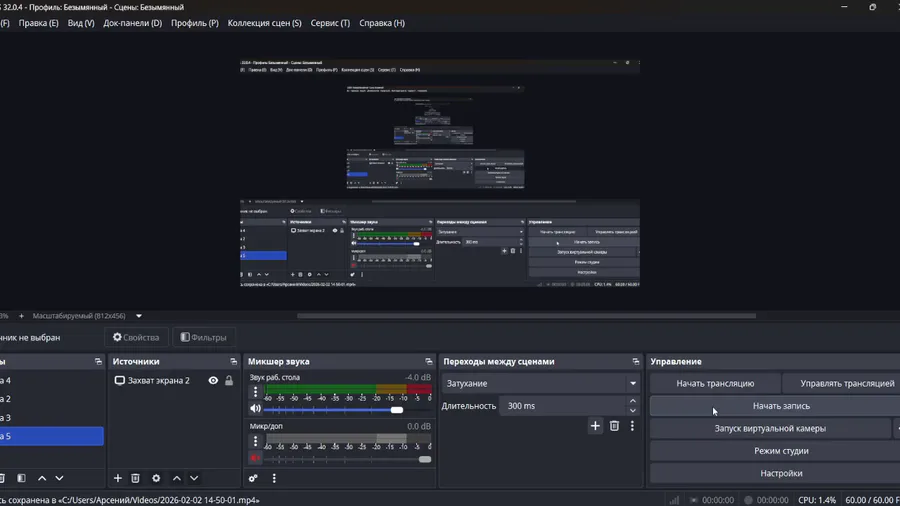Image resolution: width=900 pixels, height=506 pixels.
Task: Select the Захват экрана 2 source row
Action: 174,380
